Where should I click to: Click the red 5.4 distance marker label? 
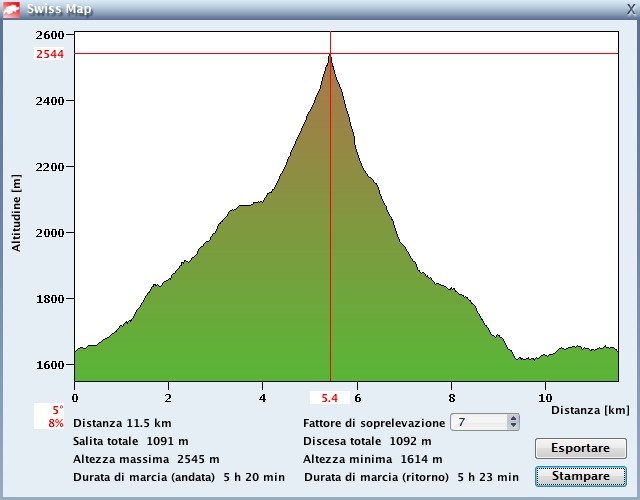point(330,397)
